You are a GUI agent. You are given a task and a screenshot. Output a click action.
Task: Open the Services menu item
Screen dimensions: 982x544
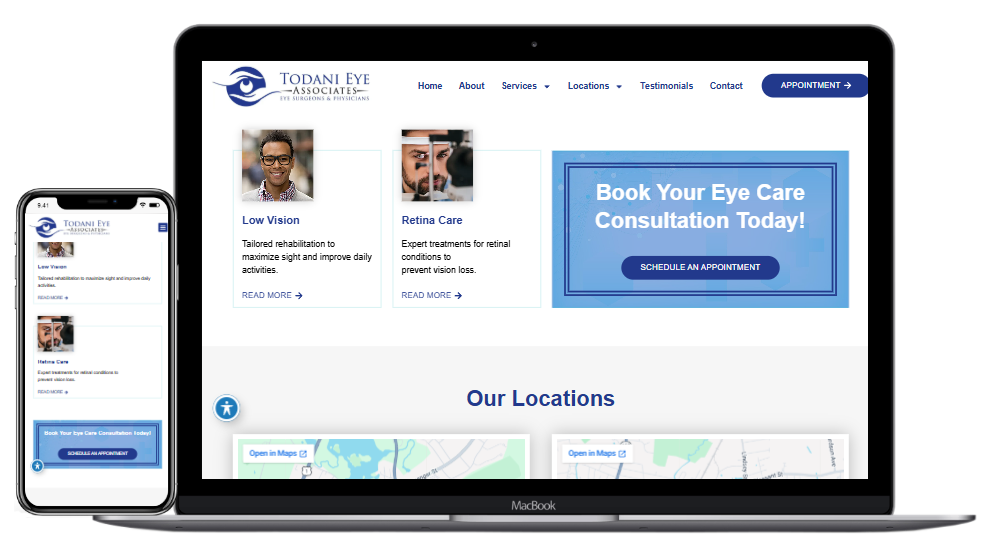[x=519, y=86]
